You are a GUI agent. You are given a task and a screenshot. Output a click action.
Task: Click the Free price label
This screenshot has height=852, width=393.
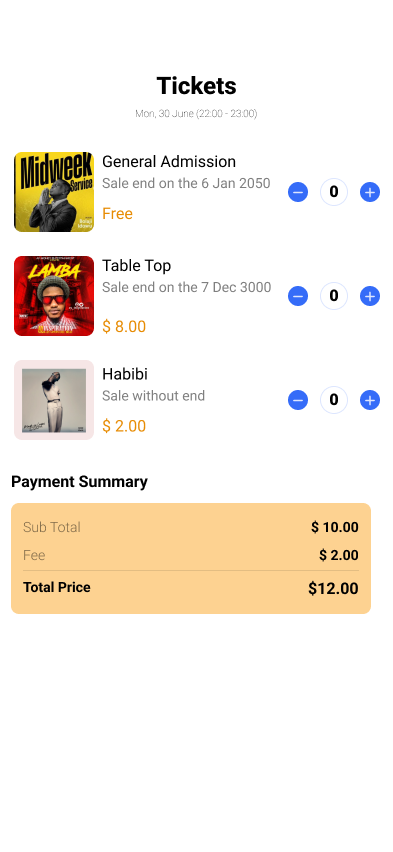pos(117,214)
